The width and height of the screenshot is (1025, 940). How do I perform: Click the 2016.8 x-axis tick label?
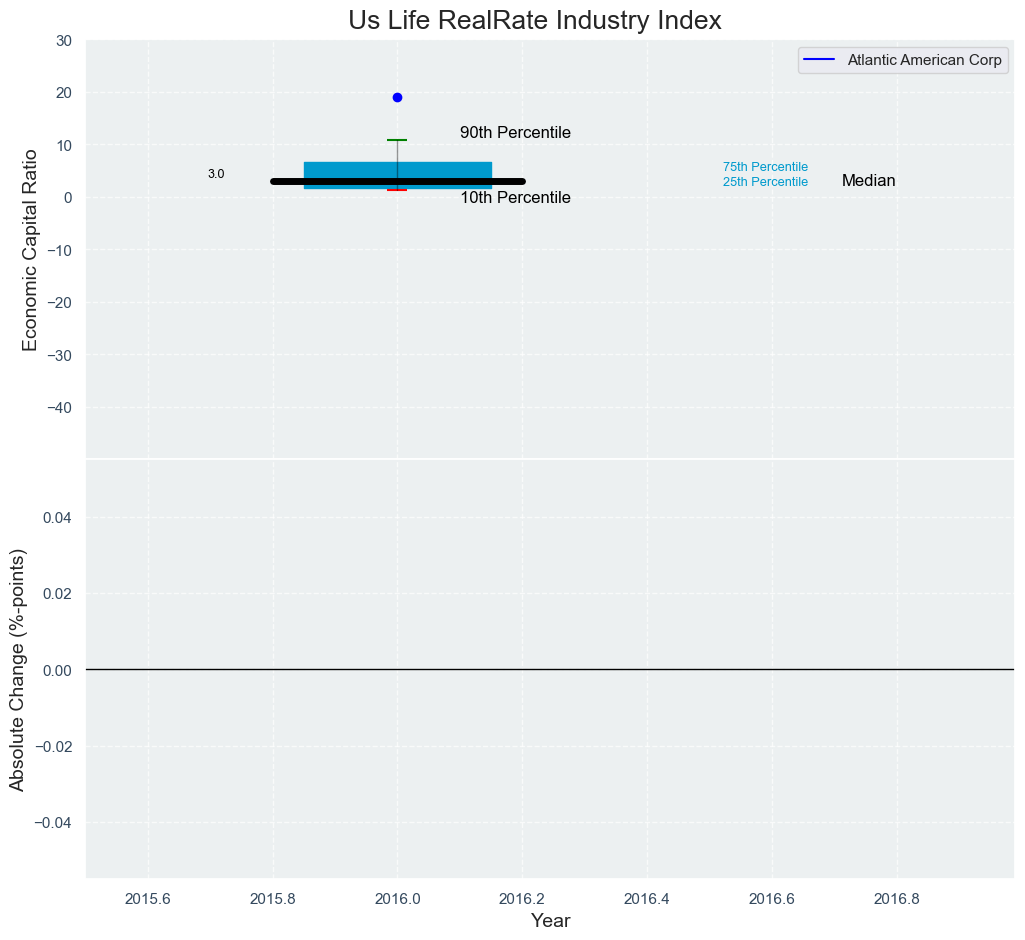(x=896, y=897)
